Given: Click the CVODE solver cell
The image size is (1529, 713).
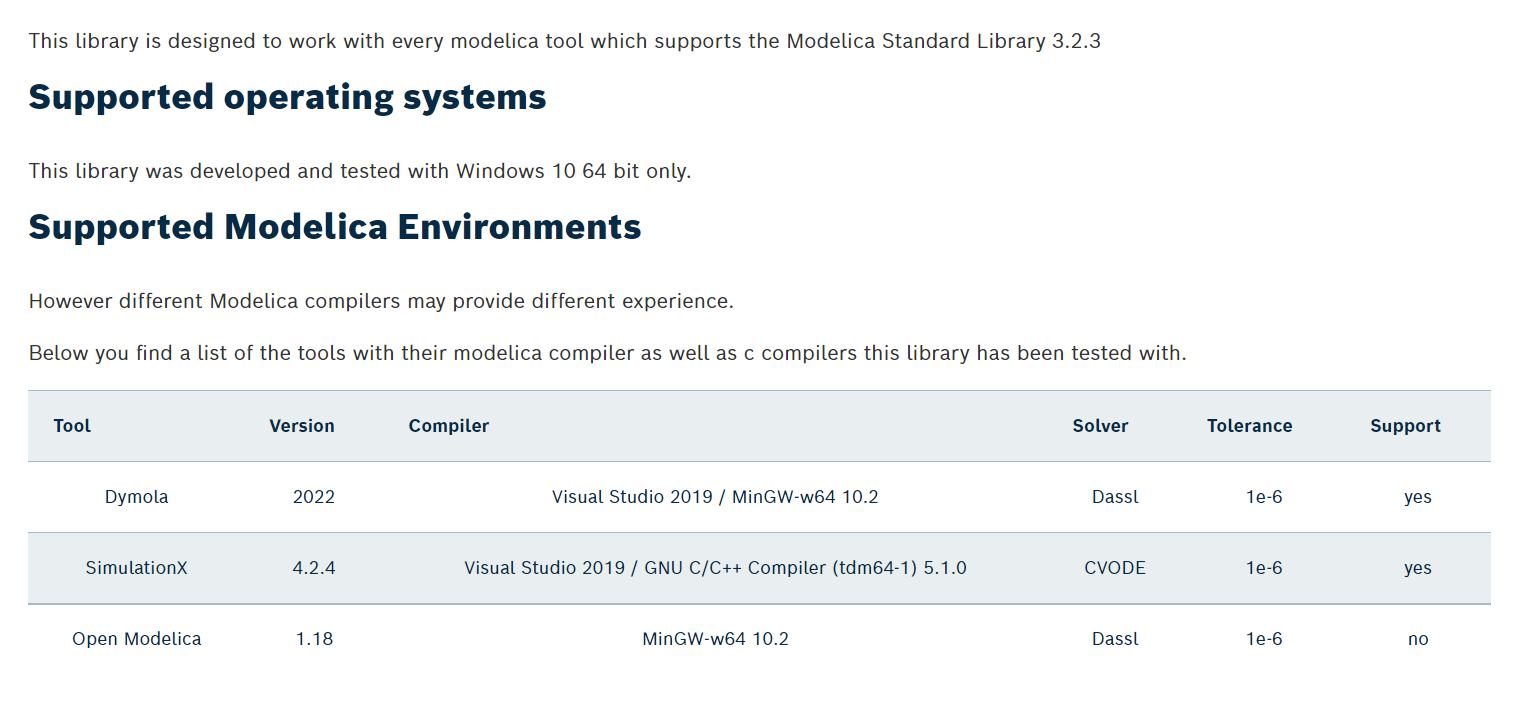Looking at the screenshot, I should point(1115,568).
